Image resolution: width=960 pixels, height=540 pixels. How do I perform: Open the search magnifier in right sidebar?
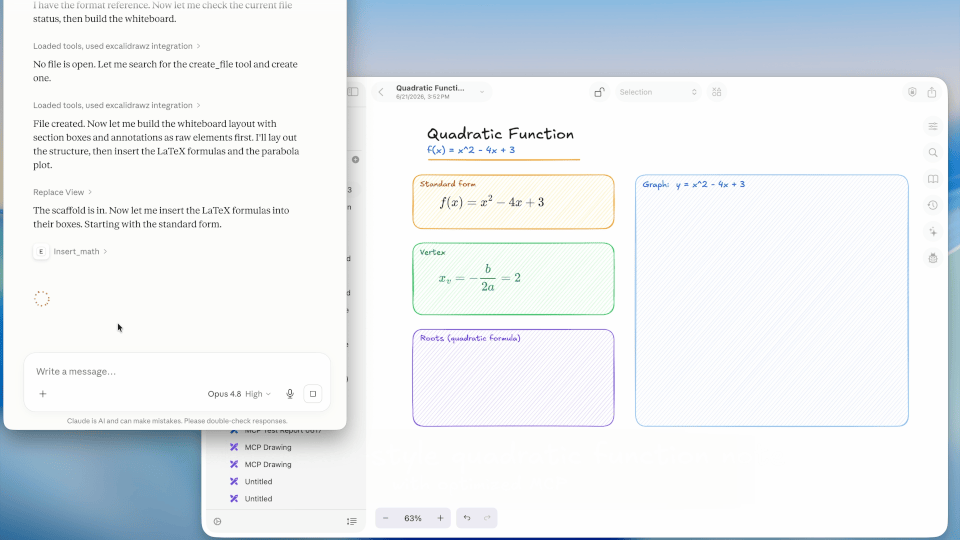tap(932, 152)
